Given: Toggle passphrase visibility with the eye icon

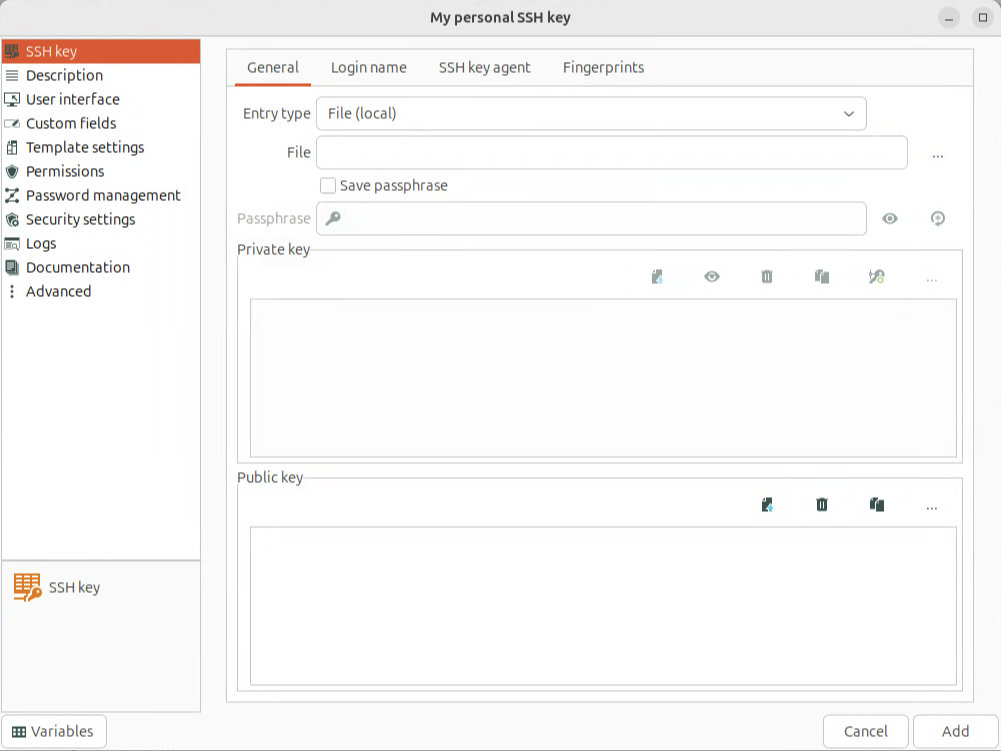Looking at the screenshot, I should pyautogui.click(x=890, y=219).
